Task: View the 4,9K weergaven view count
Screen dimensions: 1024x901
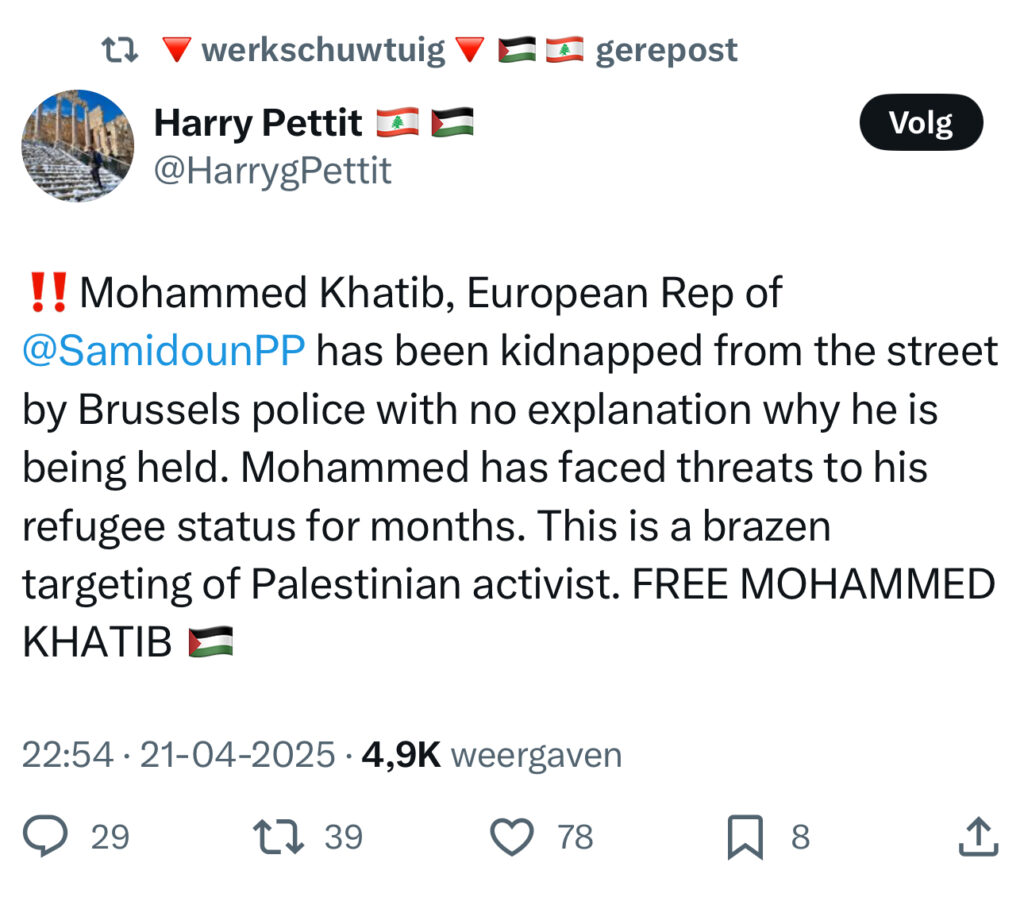Action: (492, 755)
